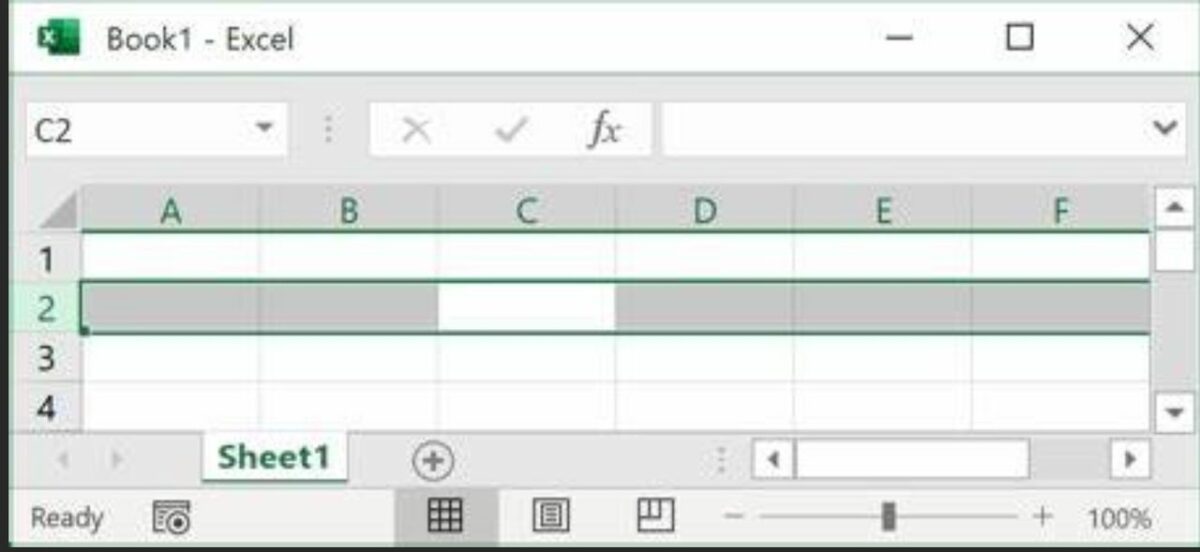Image resolution: width=1200 pixels, height=552 pixels.
Task: Open the Name Box dropdown
Action: [x=264, y=128]
